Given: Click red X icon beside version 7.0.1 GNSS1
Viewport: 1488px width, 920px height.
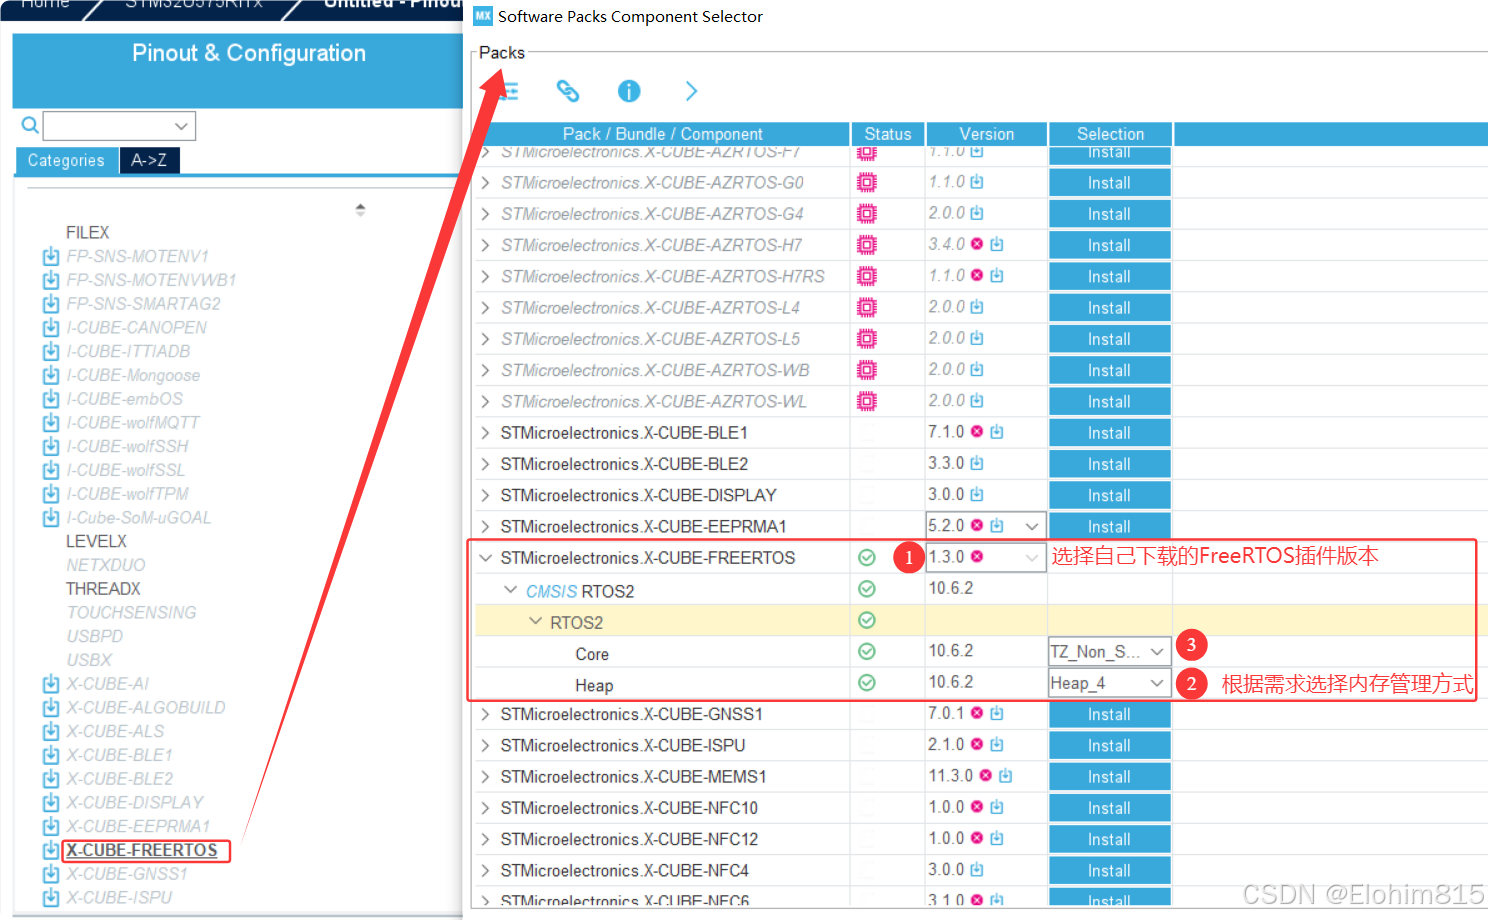Looking at the screenshot, I should click(977, 713).
